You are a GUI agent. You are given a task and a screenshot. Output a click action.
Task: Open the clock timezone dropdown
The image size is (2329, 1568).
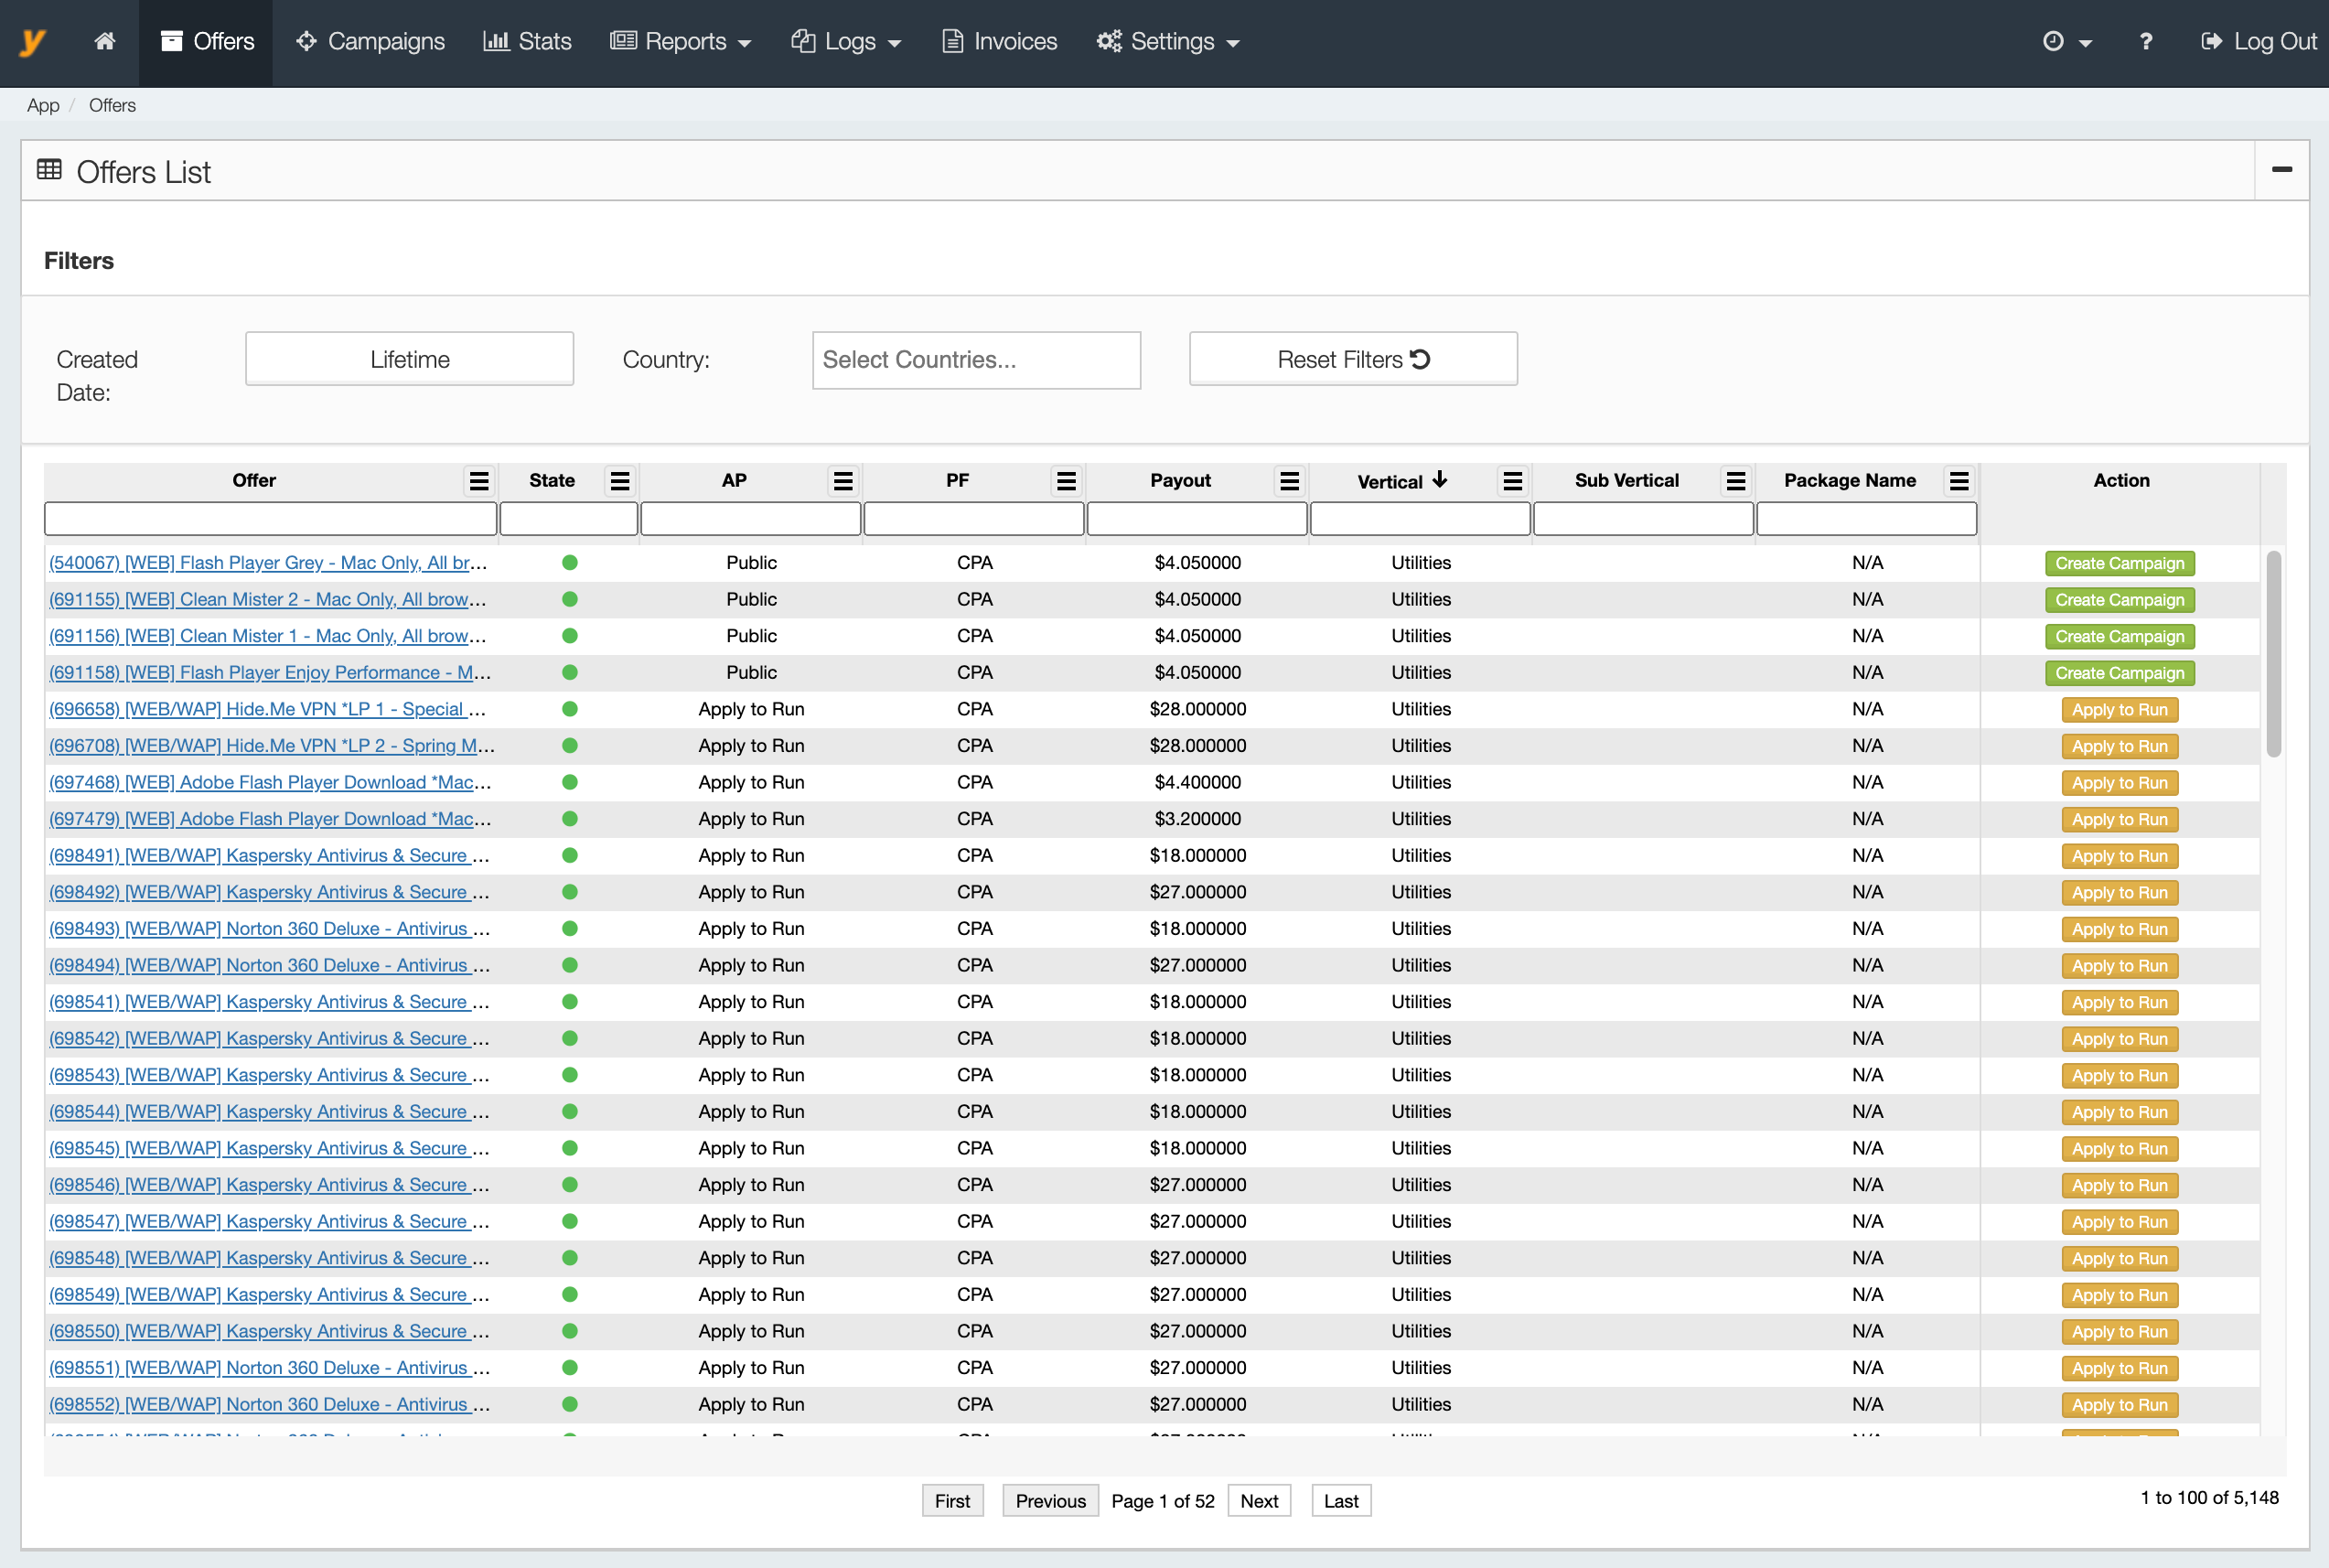pos(2066,41)
